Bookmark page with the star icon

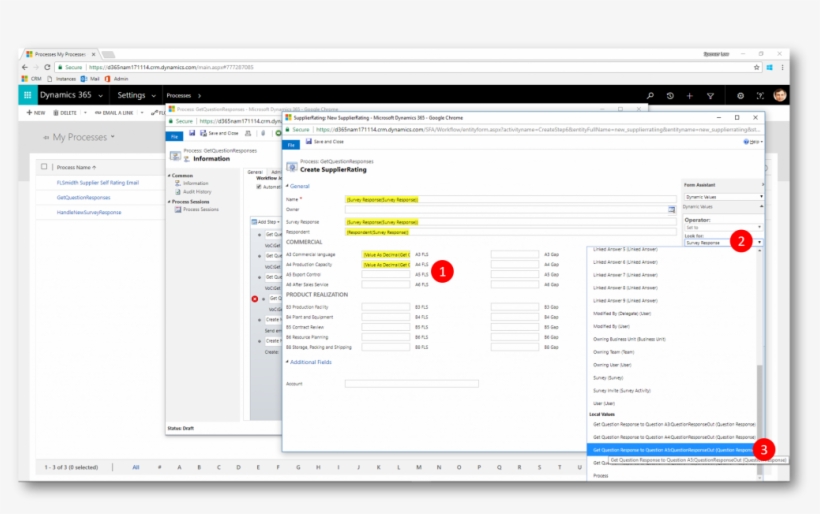pyautogui.click(x=757, y=67)
